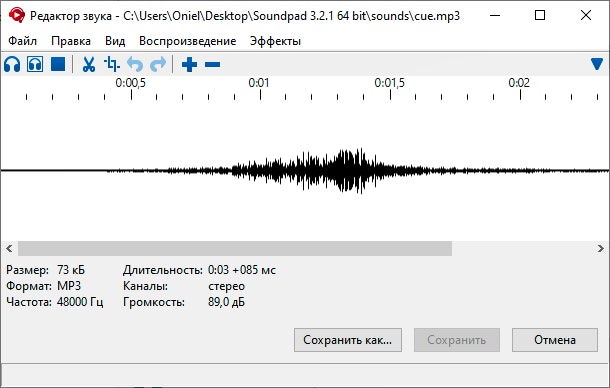Image resolution: width=610 pixels, height=388 pixels.
Task: Open the blue triangle dropdown in the toolbar
Action: 597,64
